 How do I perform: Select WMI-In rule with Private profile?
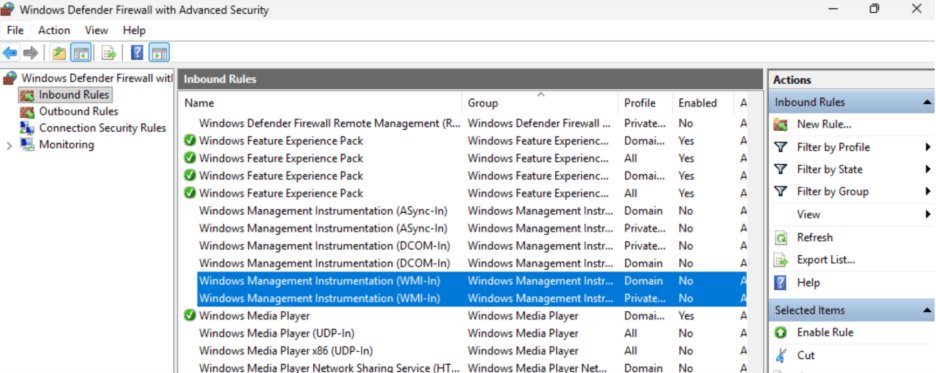coord(472,298)
